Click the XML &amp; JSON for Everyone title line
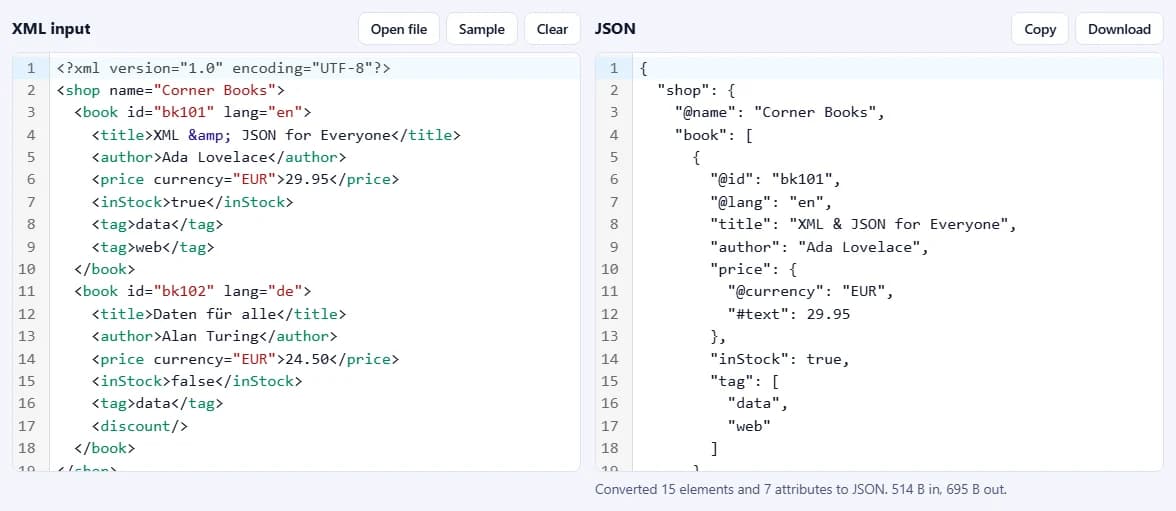Image resolution: width=1176 pixels, height=511 pixels. (276, 136)
